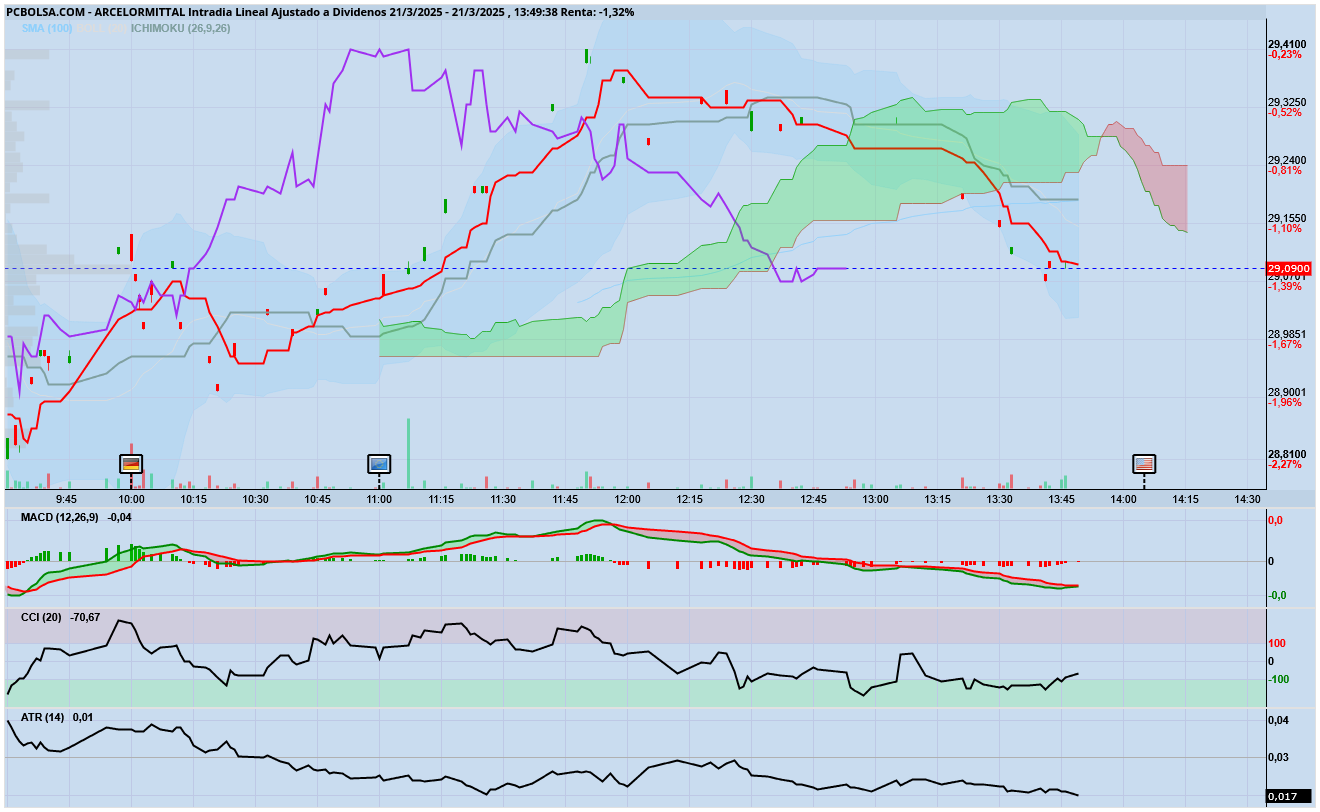Click the PCBOLSA.COM title text
This screenshot has width=1320, height=812.
[x=46, y=12]
